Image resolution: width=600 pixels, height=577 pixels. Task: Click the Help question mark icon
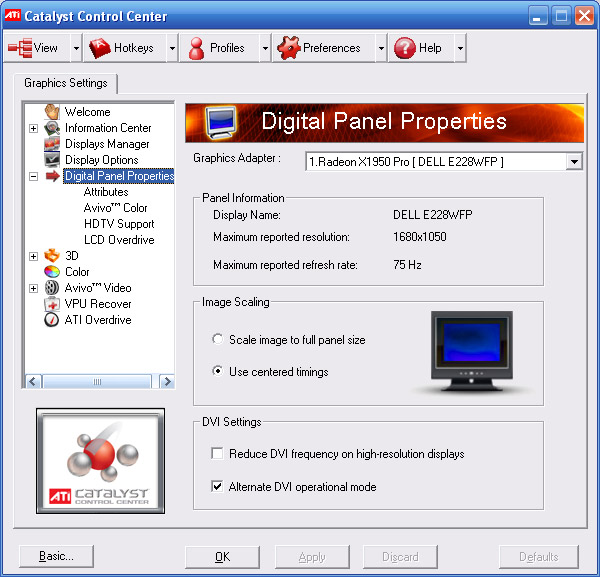point(404,48)
